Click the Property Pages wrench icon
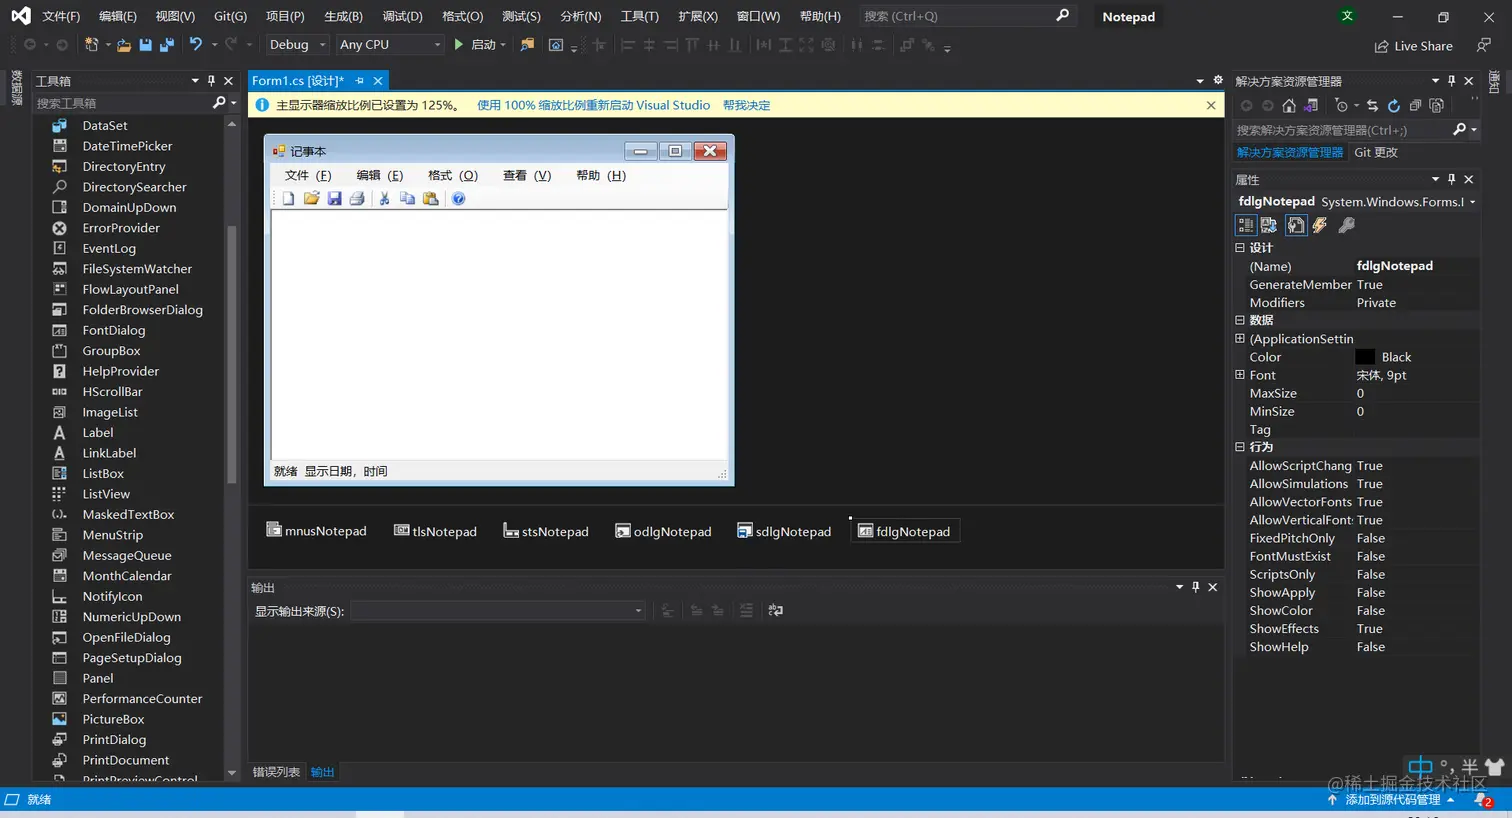 click(x=1347, y=225)
